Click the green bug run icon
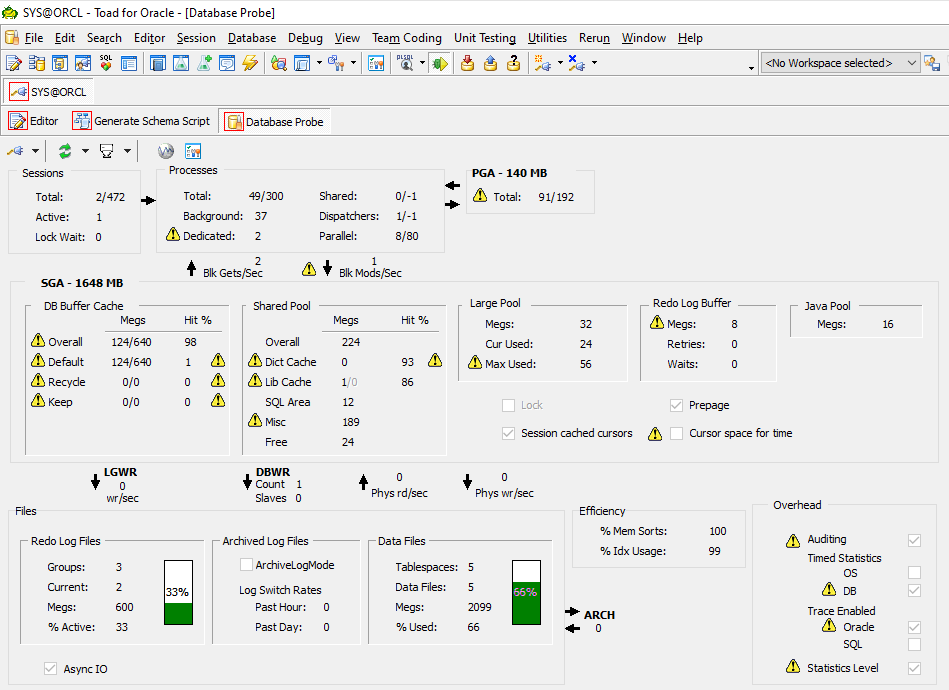Screen dimensions: 949x690 (440, 63)
